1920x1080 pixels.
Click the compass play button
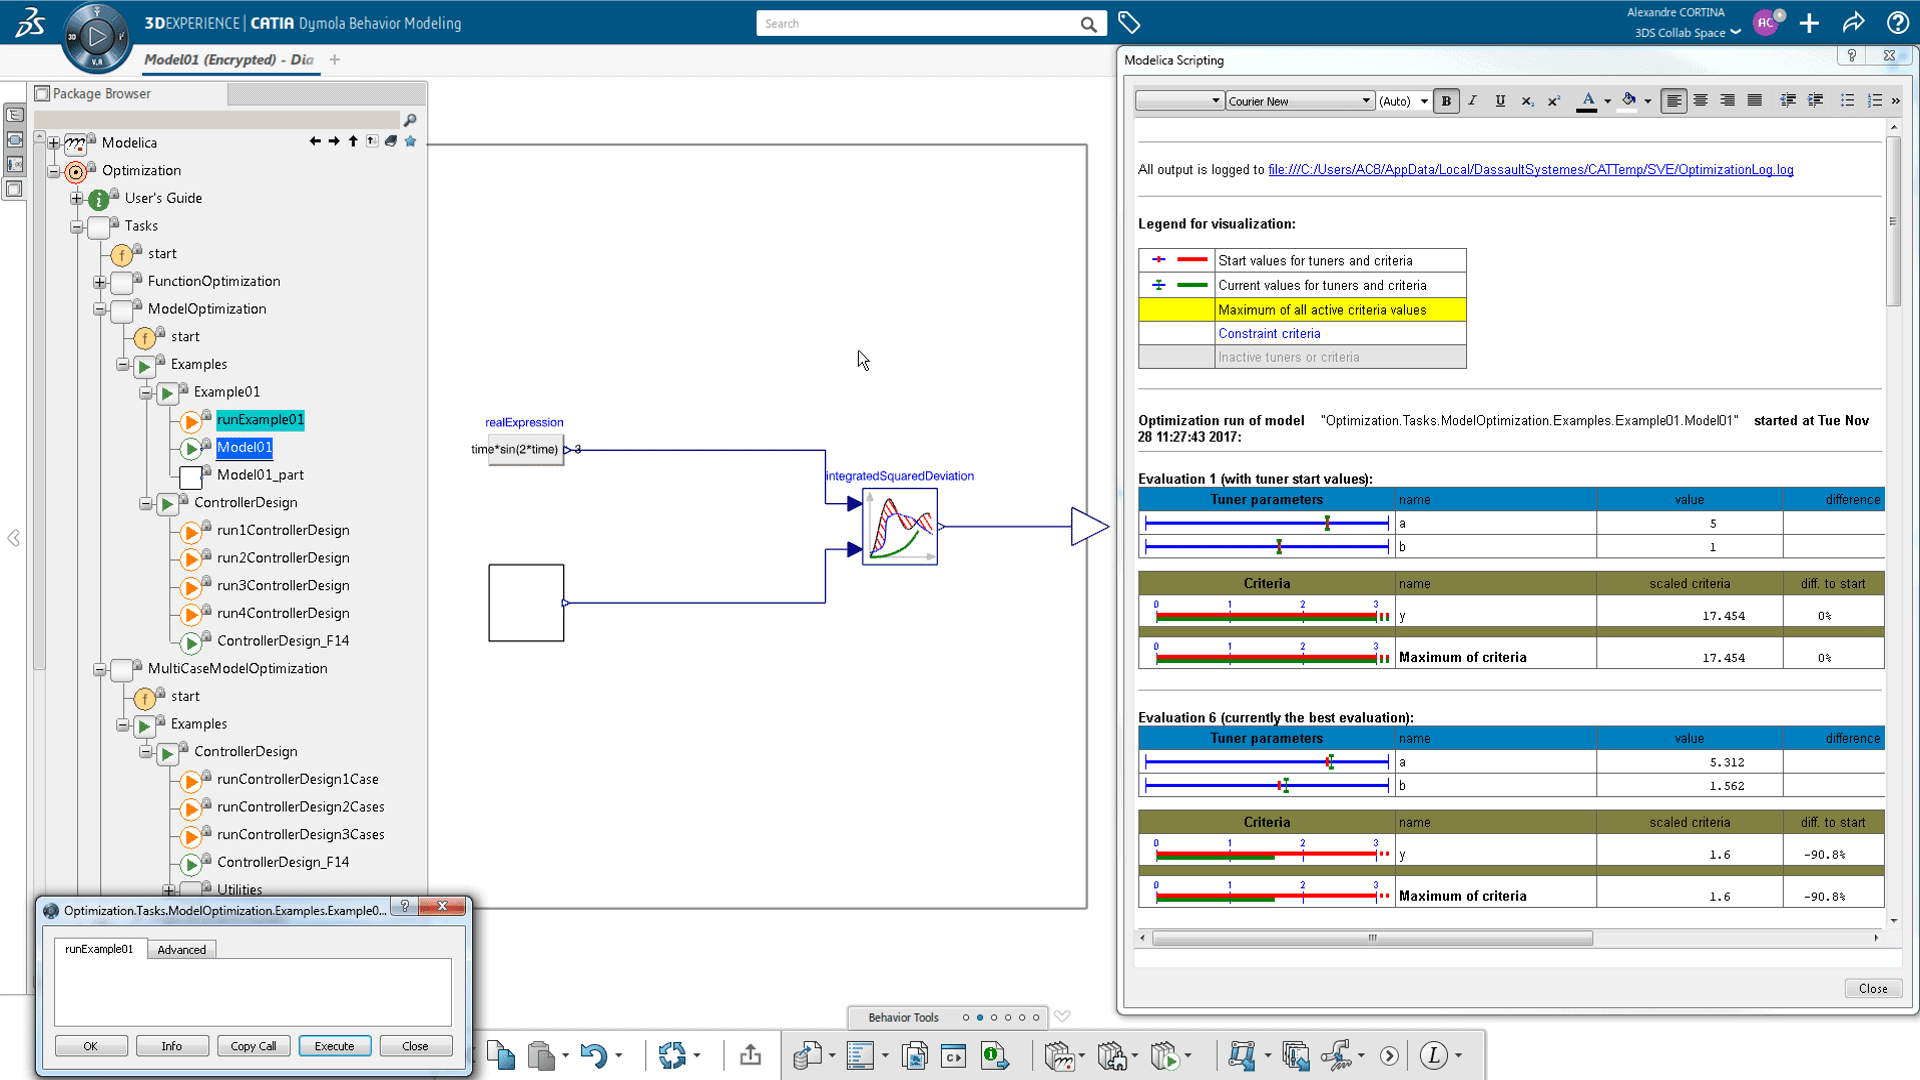pos(97,37)
